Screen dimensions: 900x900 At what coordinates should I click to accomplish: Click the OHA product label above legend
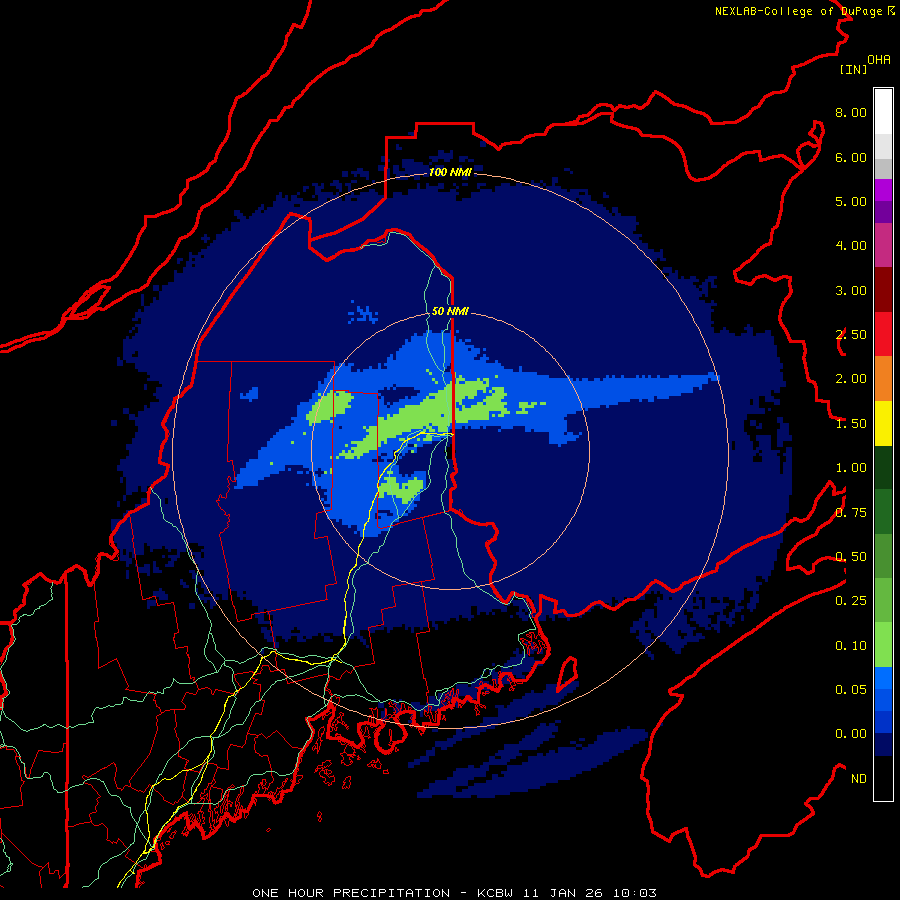point(879,59)
